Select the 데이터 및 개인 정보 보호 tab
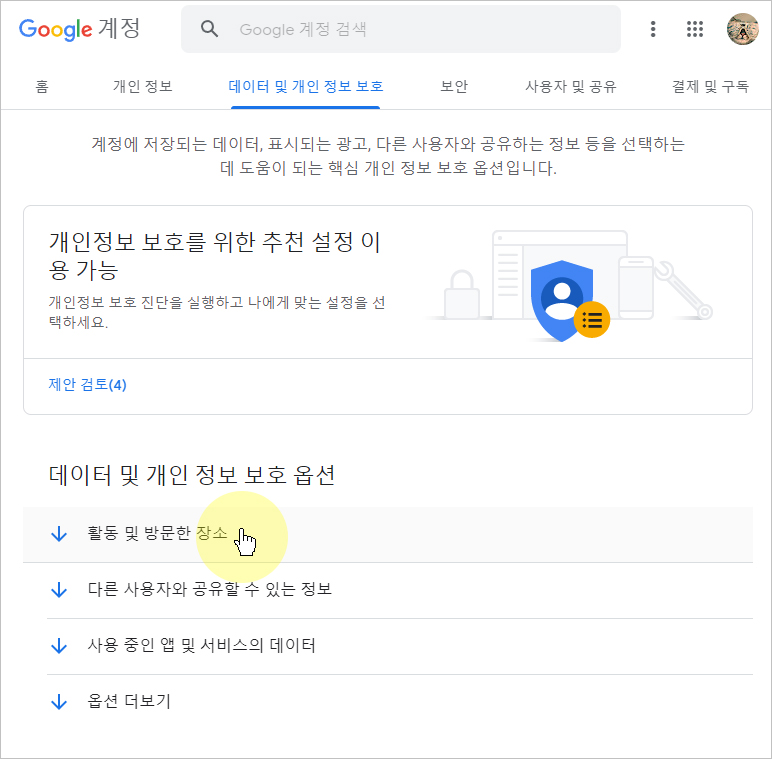 (x=305, y=87)
